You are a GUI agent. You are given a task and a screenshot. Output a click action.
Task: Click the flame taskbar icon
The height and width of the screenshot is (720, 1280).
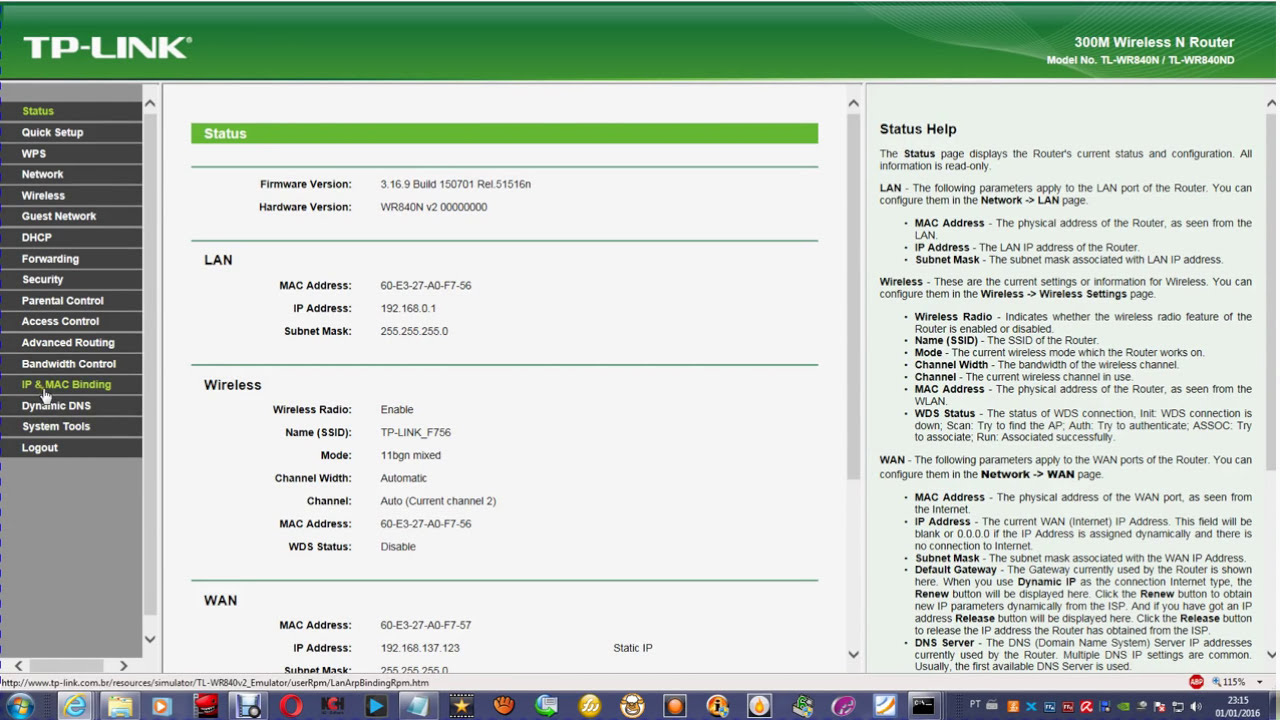click(x=759, y=707)
